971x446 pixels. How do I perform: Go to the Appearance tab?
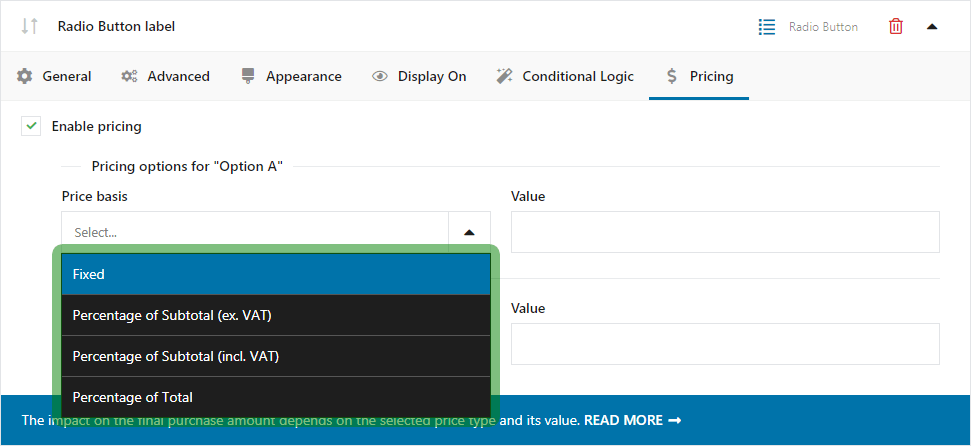click(291, 76)
